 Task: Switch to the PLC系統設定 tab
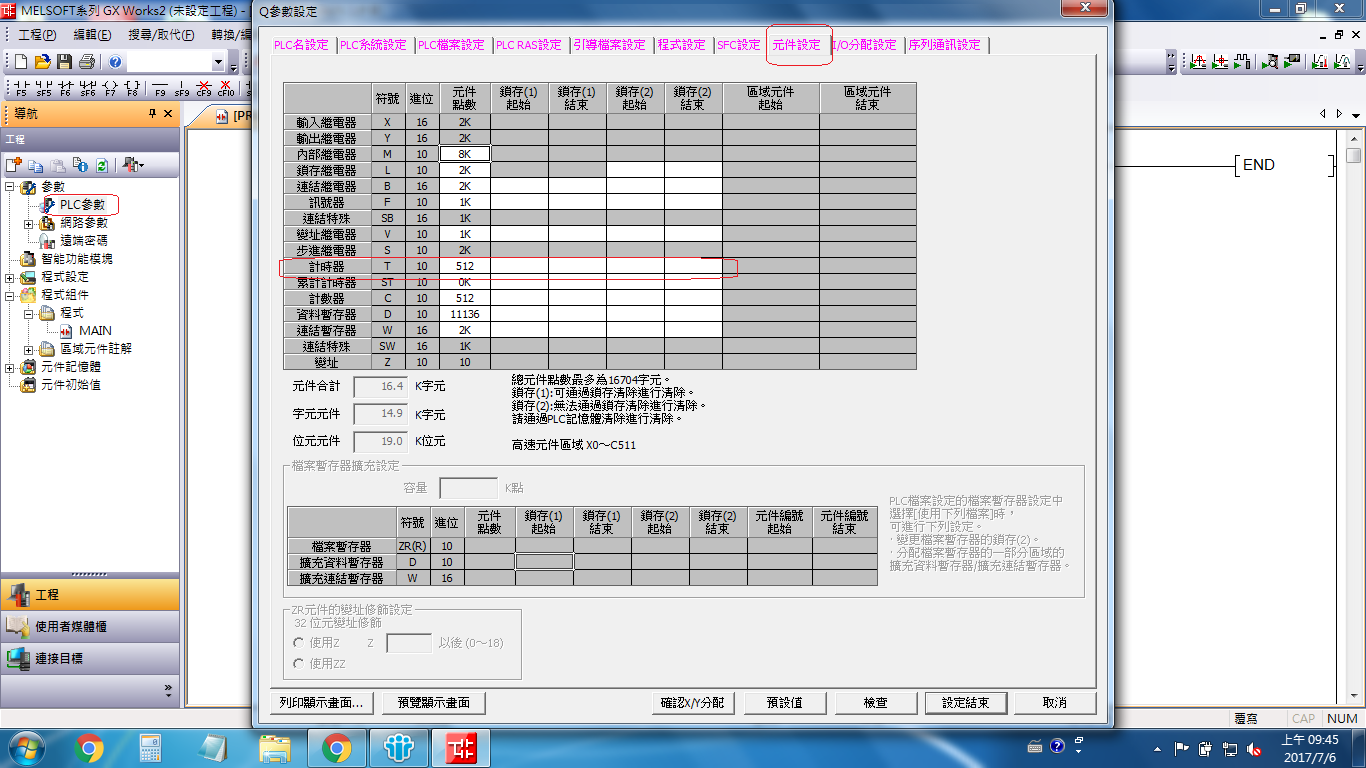tap(373, 45)
